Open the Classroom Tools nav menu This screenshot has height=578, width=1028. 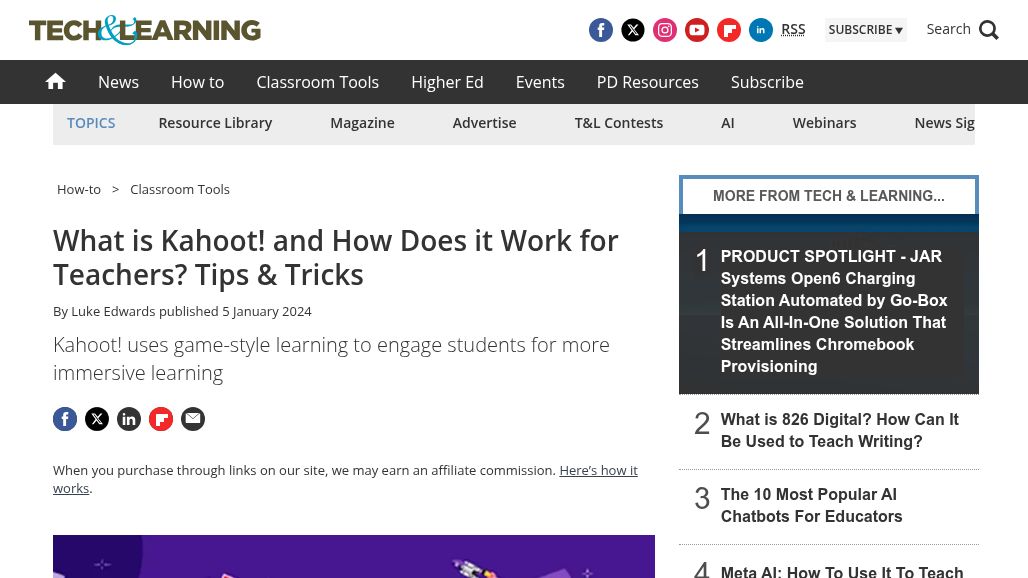click(317, 82)
